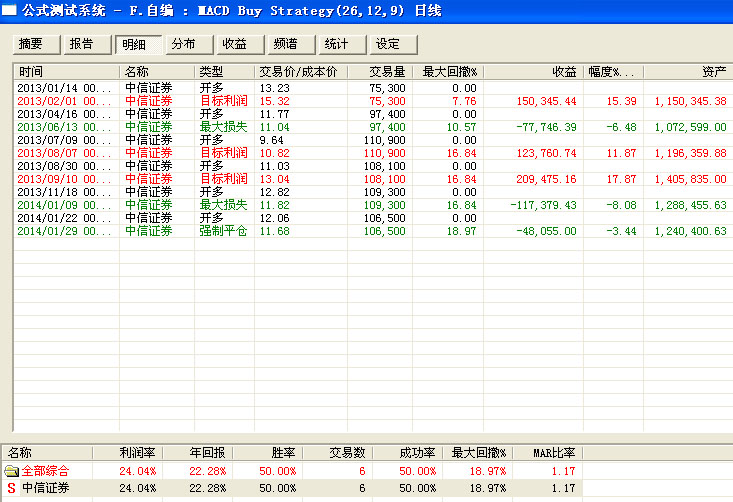This screenshot has width=733, height=502.
Task: Select the 2014/01/09 row date
Action: click(64, 205)
